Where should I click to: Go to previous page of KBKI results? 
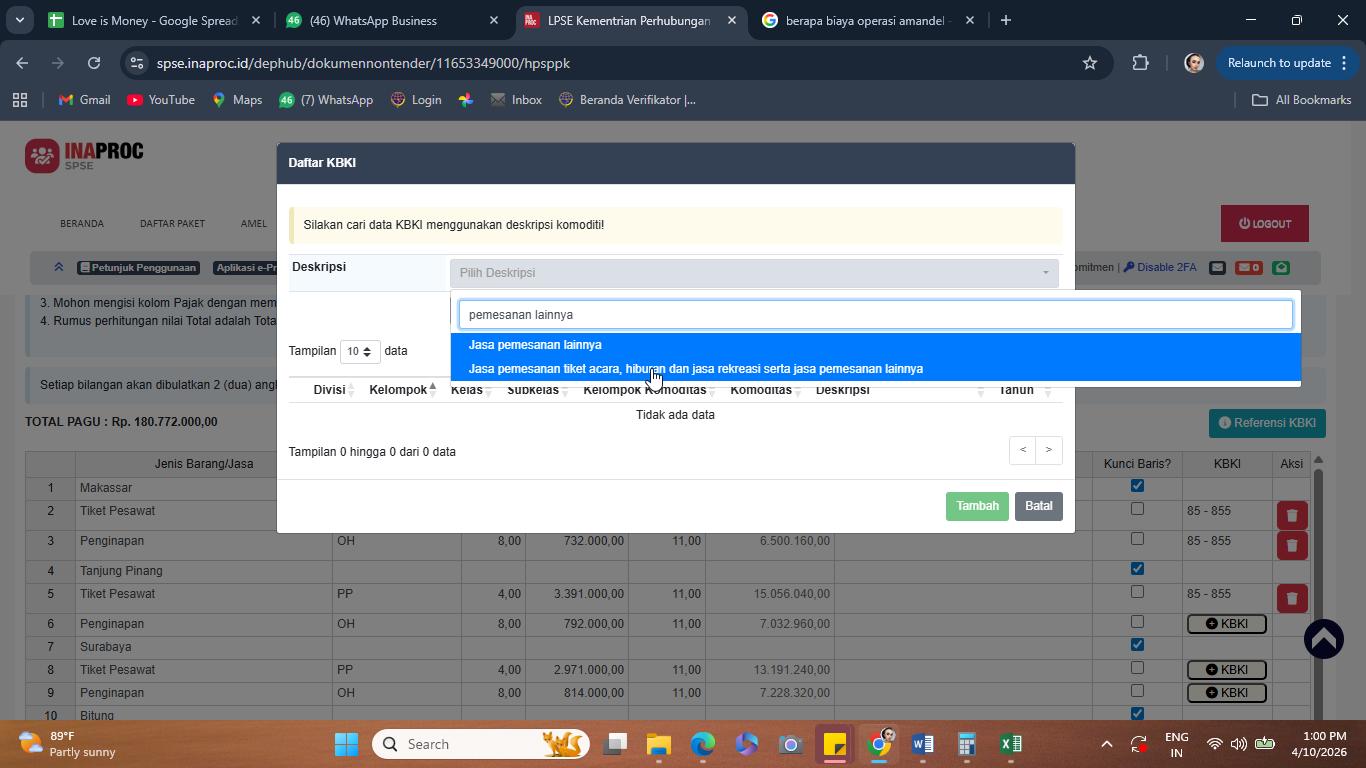pos(1022,450)
